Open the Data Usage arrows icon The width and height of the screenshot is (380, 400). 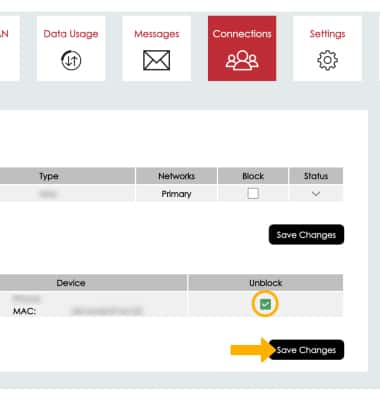[71, 60]
